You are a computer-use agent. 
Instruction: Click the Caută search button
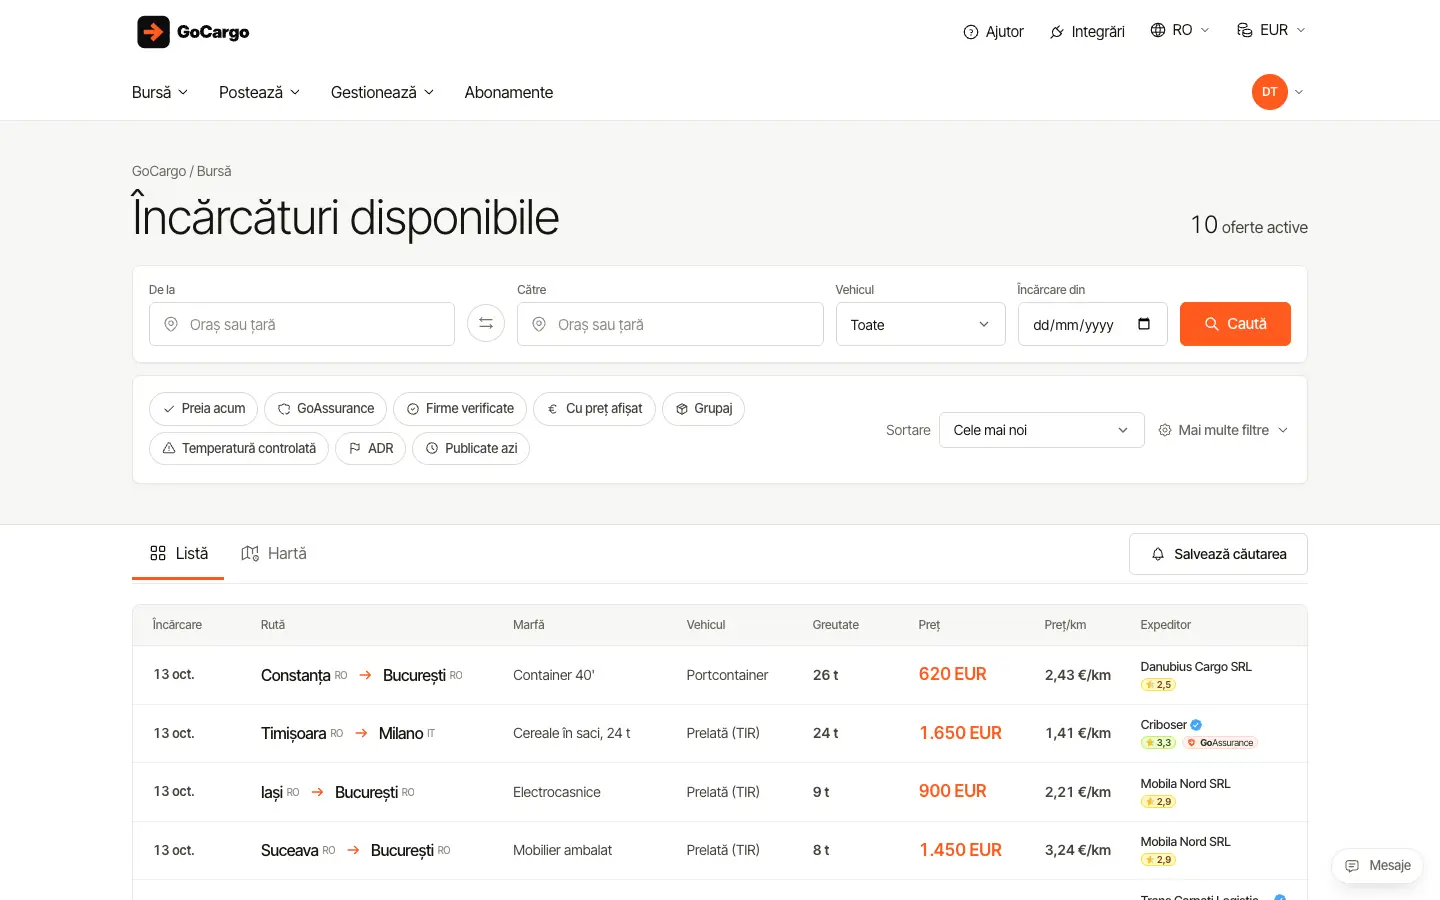pos(1235,324)
